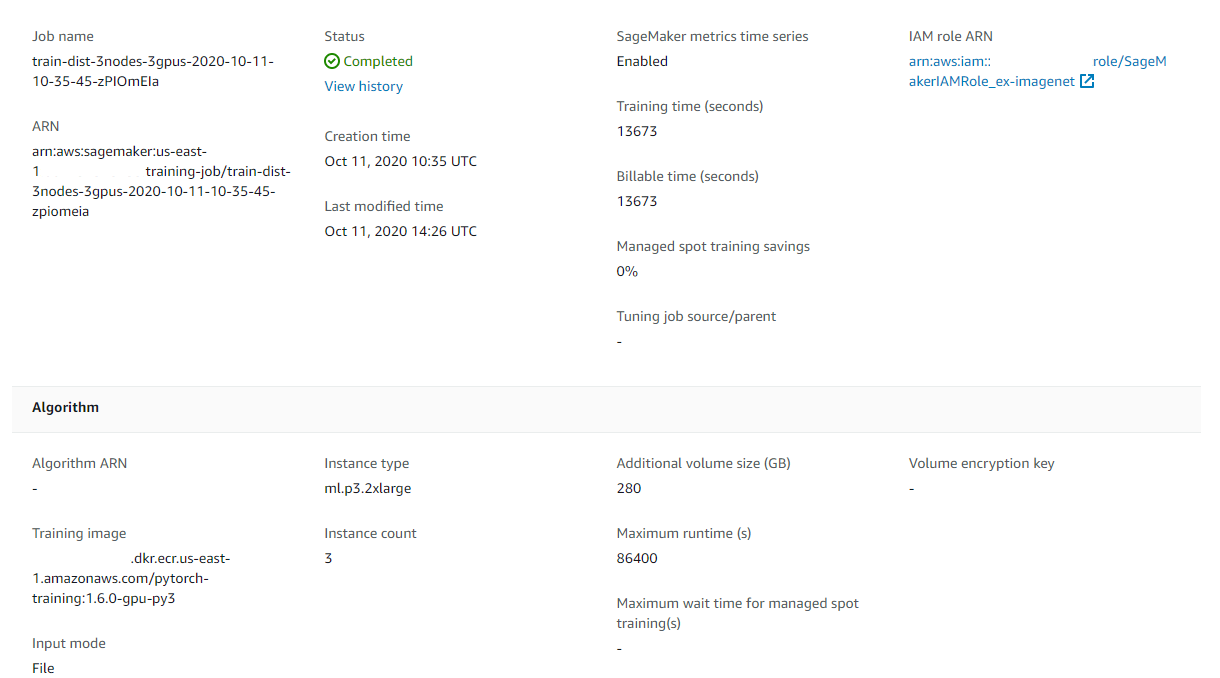Image resolution: width=1220 pixels, height=678 pixels.
Task: Click the external link icon beside IAM role
Action: (1087, 82)
